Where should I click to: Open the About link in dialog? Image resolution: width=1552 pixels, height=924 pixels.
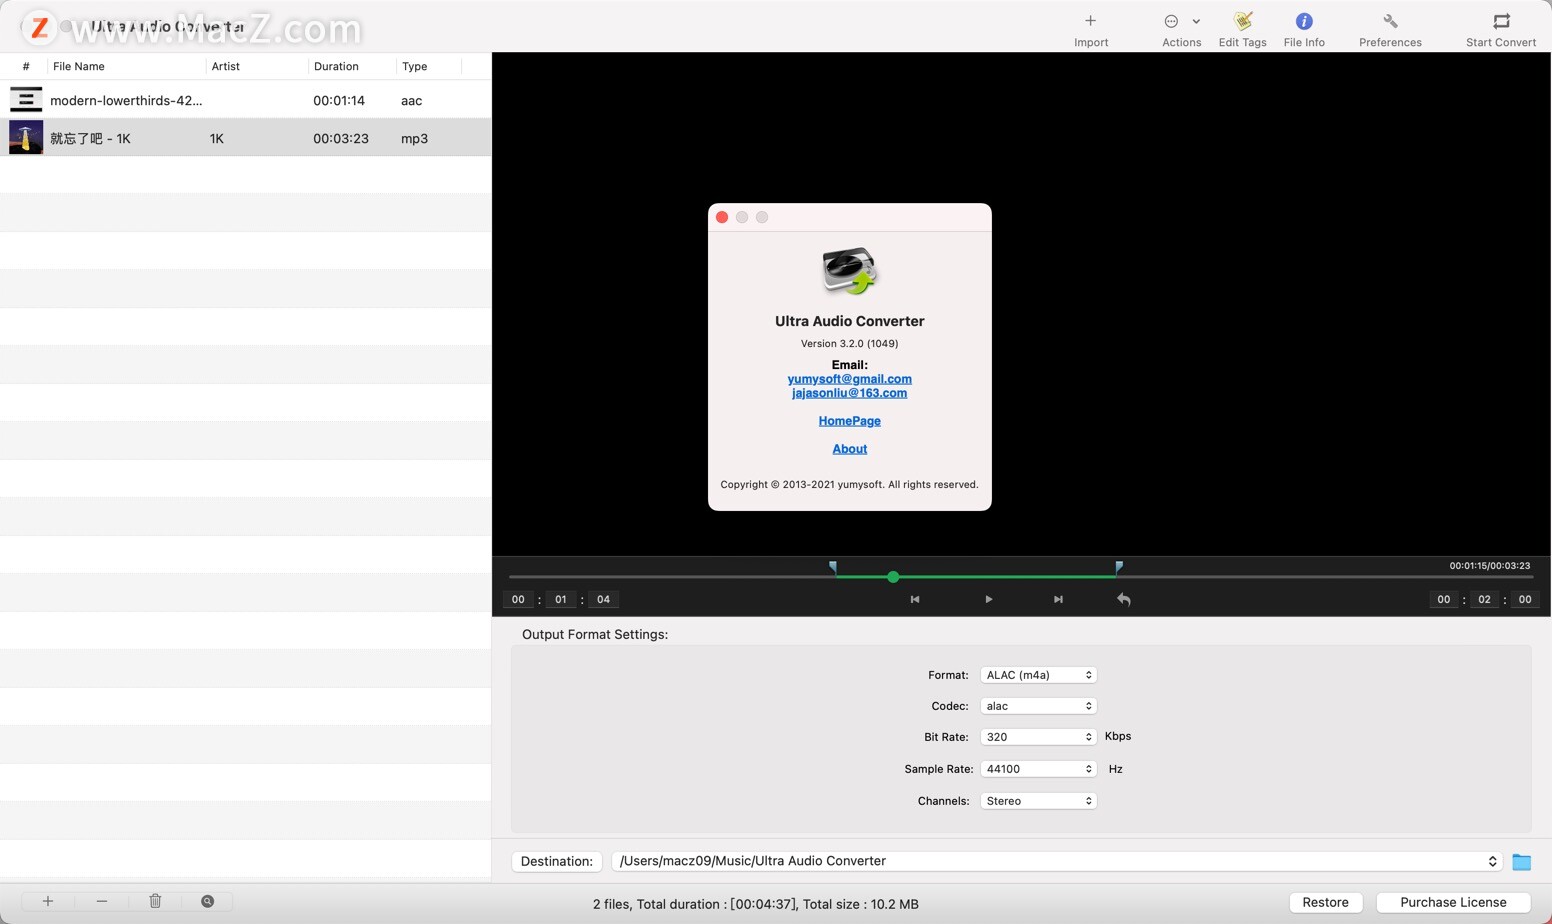pyautogui.click(x=849, y=449)
